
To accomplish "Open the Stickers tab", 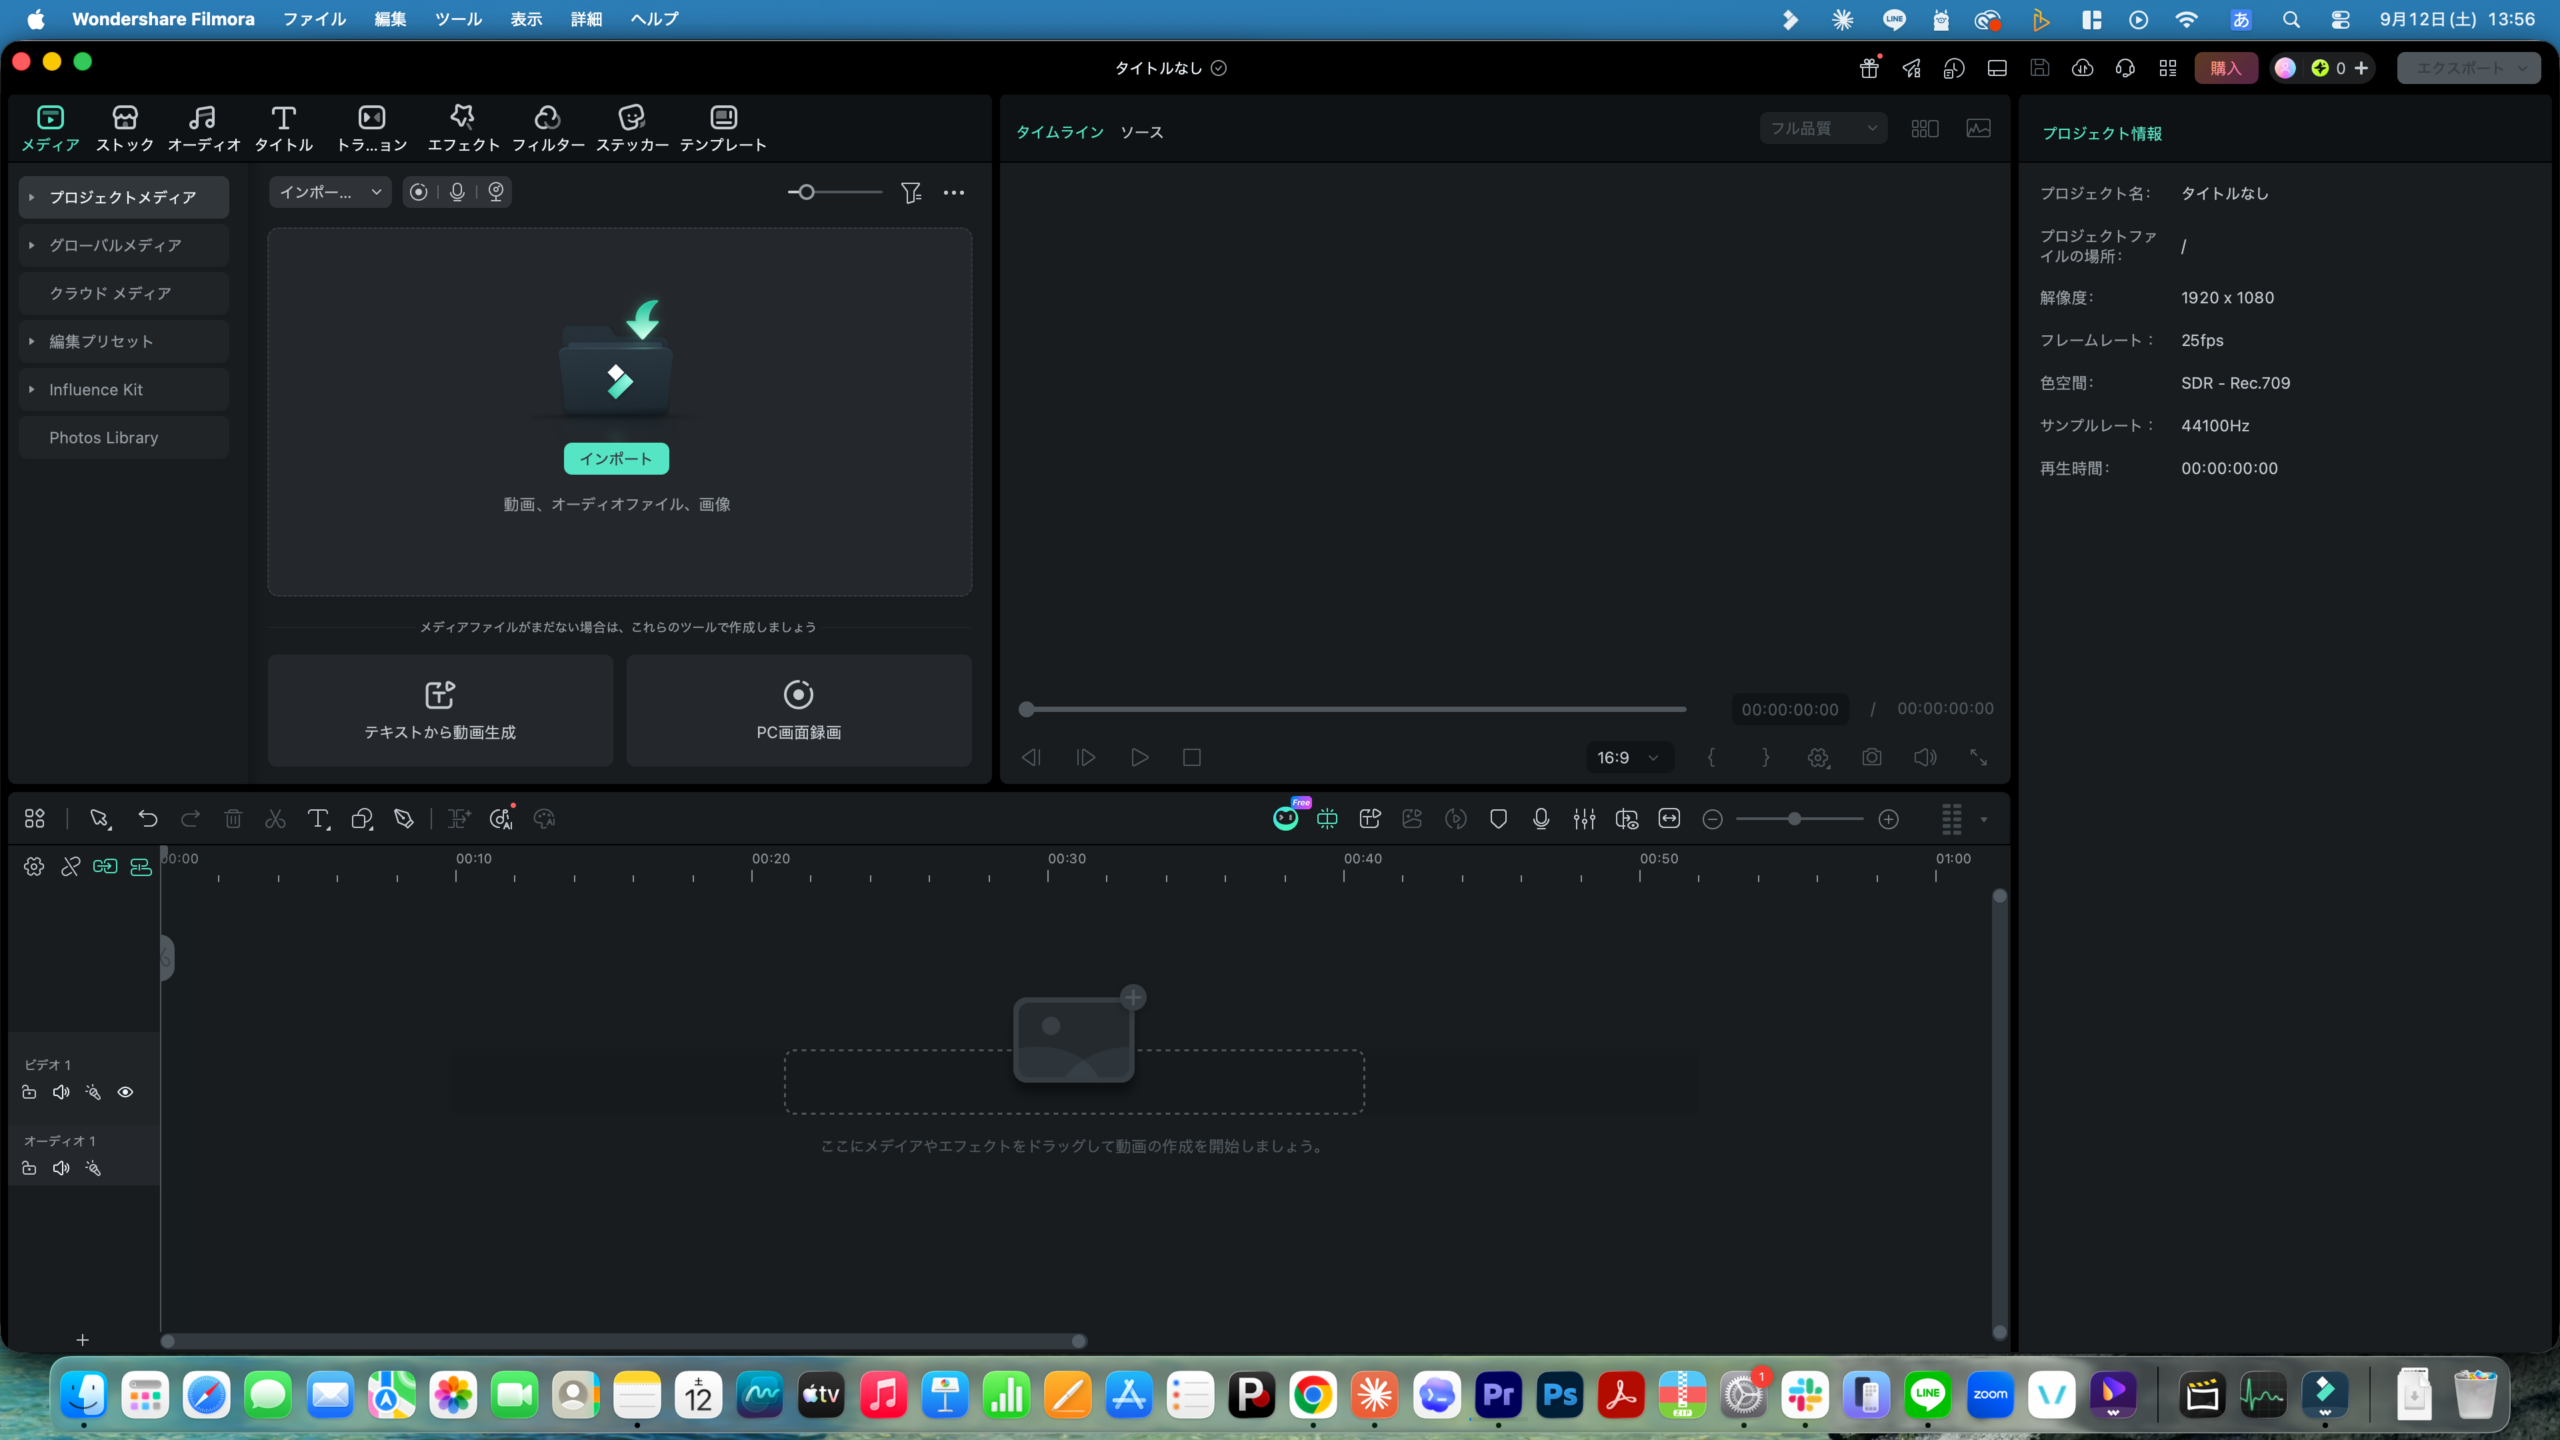I will tap(632, 129).
